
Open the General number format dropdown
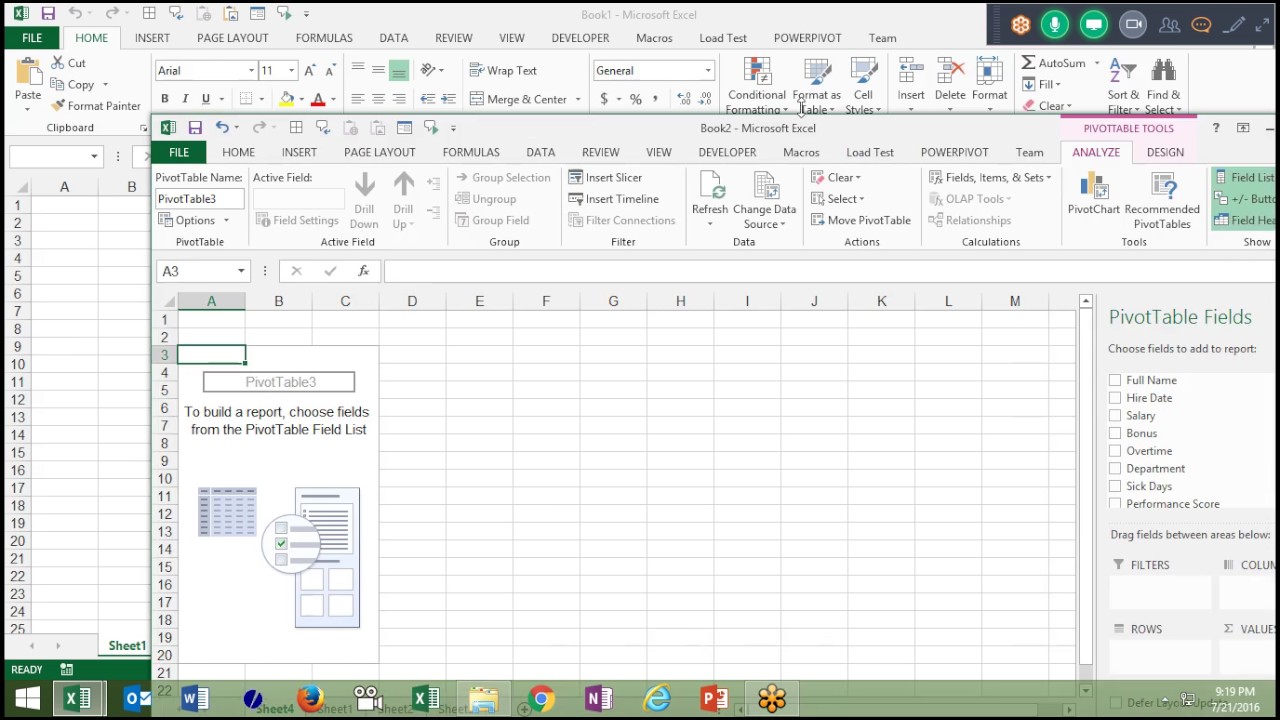pyautogui.click(x=708, y=71)
